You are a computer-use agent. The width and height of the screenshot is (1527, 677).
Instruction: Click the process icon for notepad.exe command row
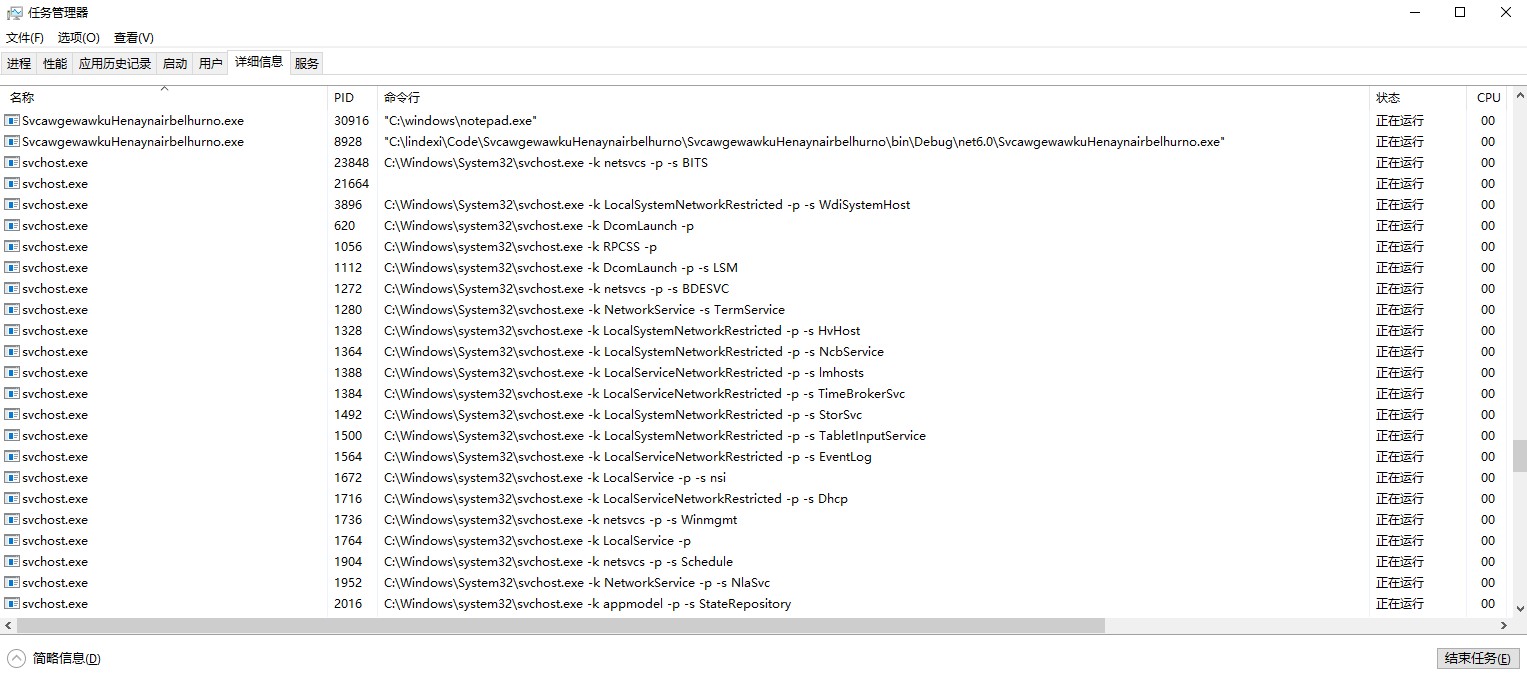[12, 121]
